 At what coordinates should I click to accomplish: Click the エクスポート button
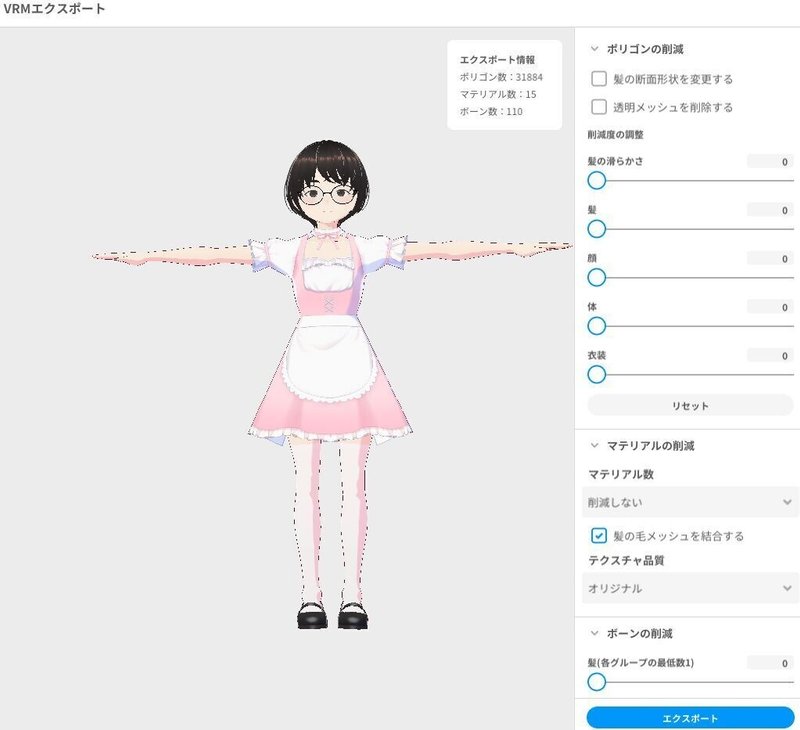coord(690,717)
